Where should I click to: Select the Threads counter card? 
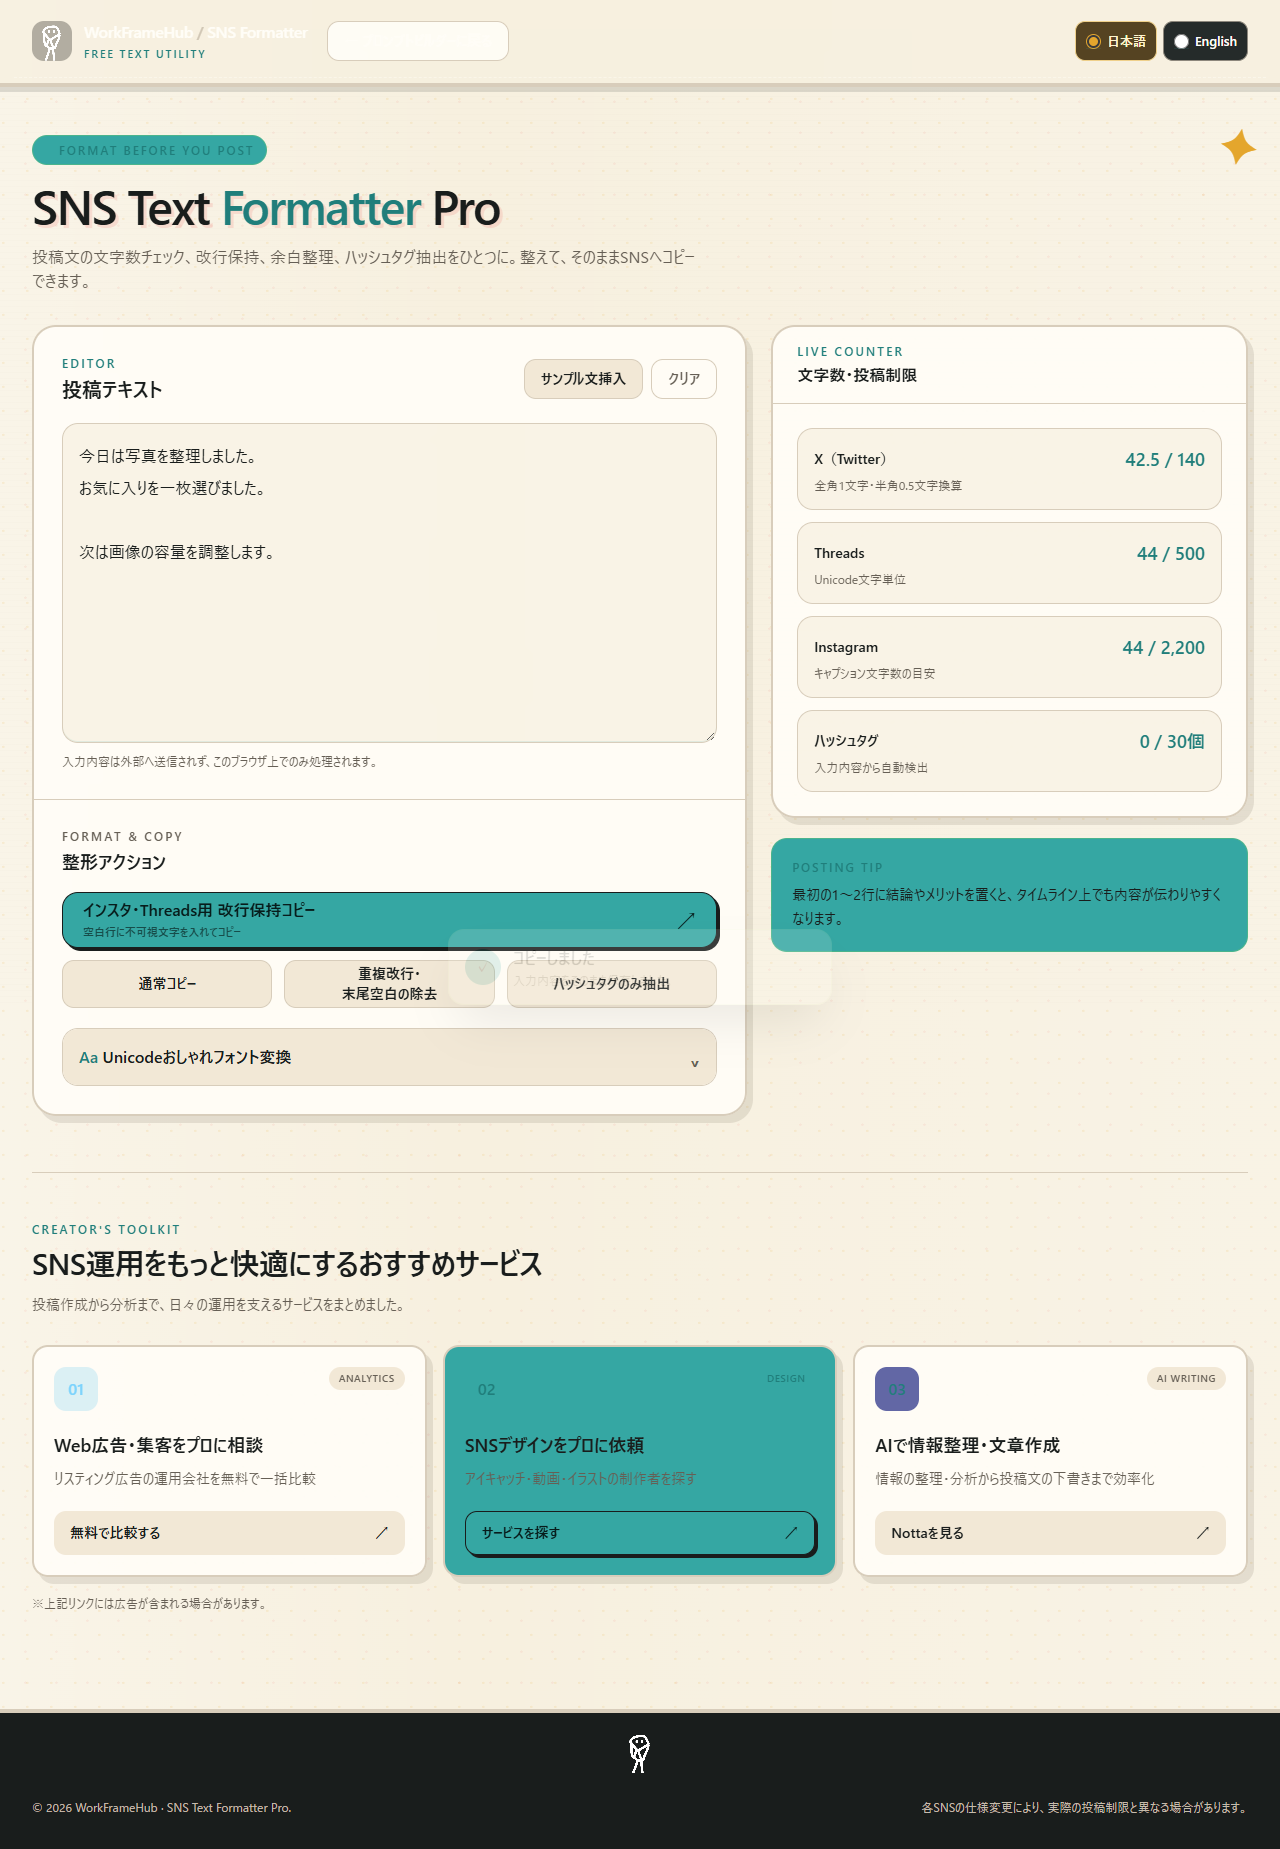[x=1009, y=563]
